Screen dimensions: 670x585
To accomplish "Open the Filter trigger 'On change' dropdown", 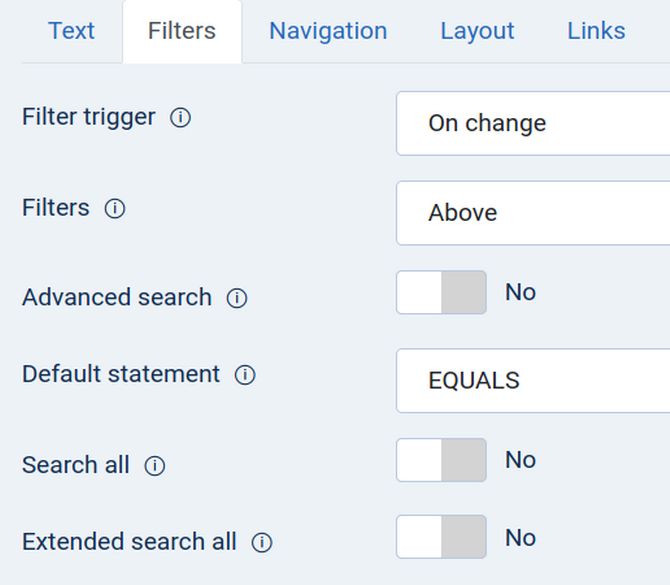I will tap(533, 123).
